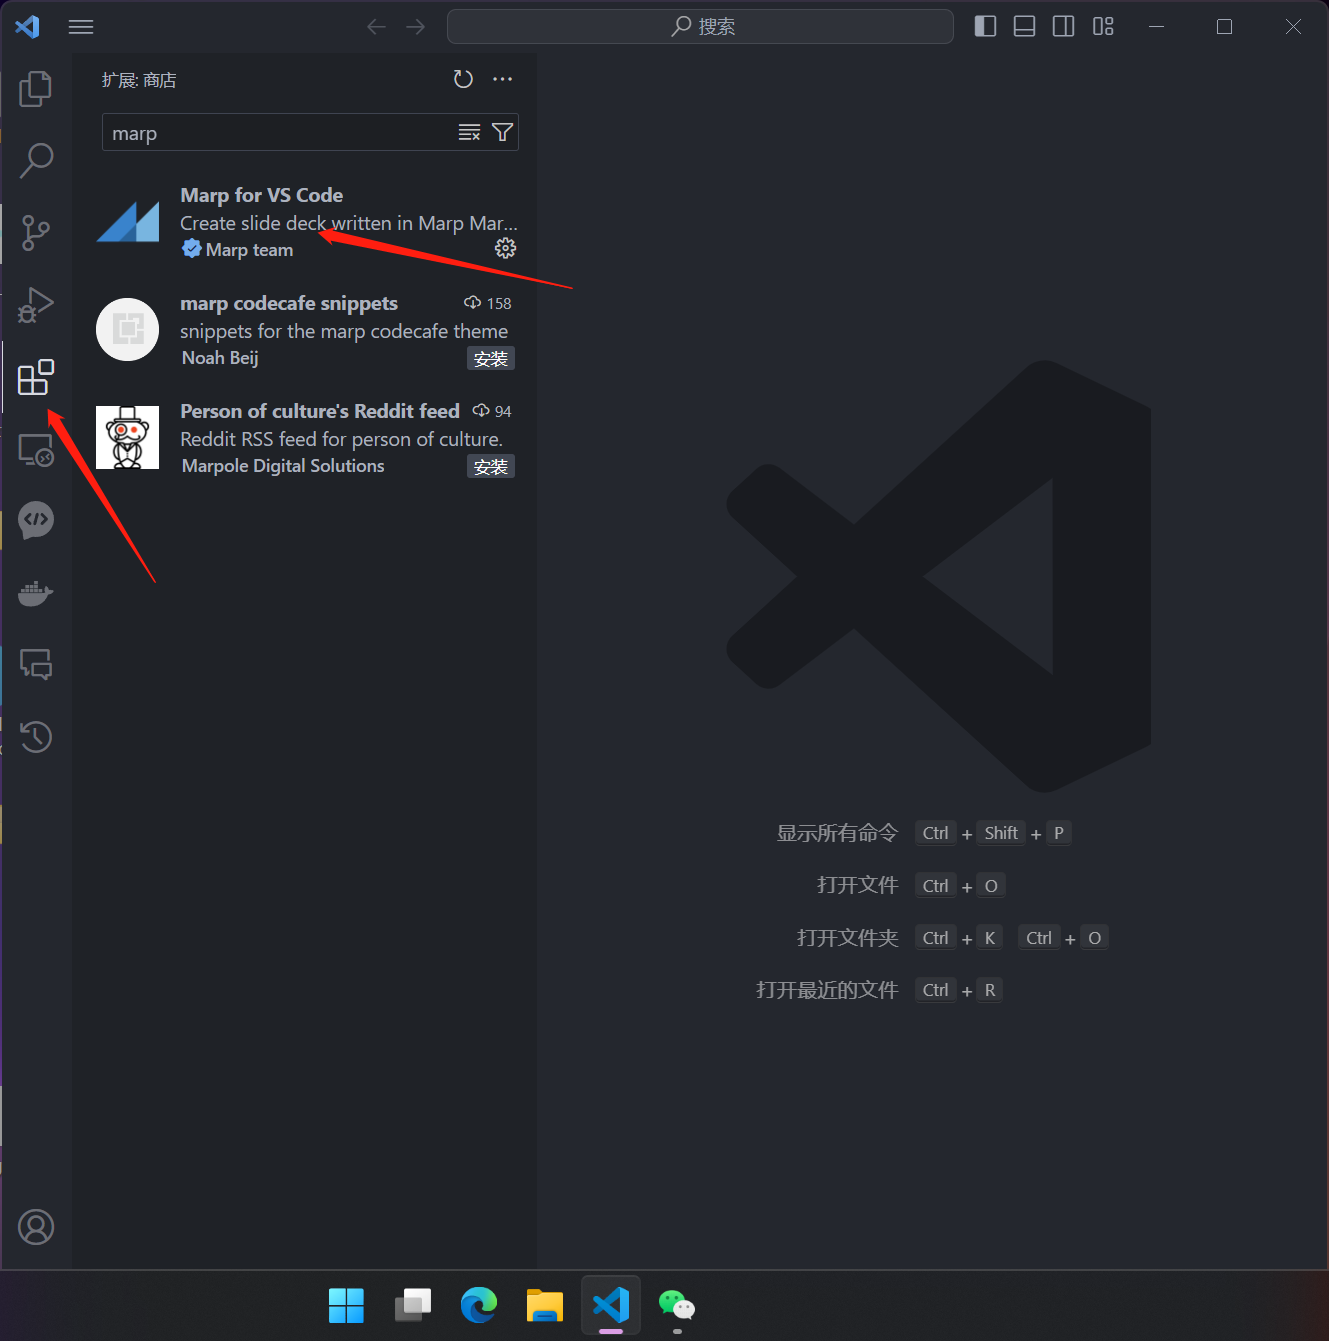1329x1341 pixels.
Task: Select the Extensions view icon
Action: (x=36, y=377)
